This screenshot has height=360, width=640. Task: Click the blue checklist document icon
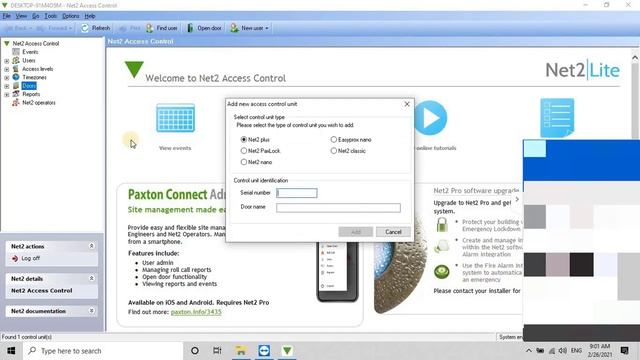coord(557,118)
